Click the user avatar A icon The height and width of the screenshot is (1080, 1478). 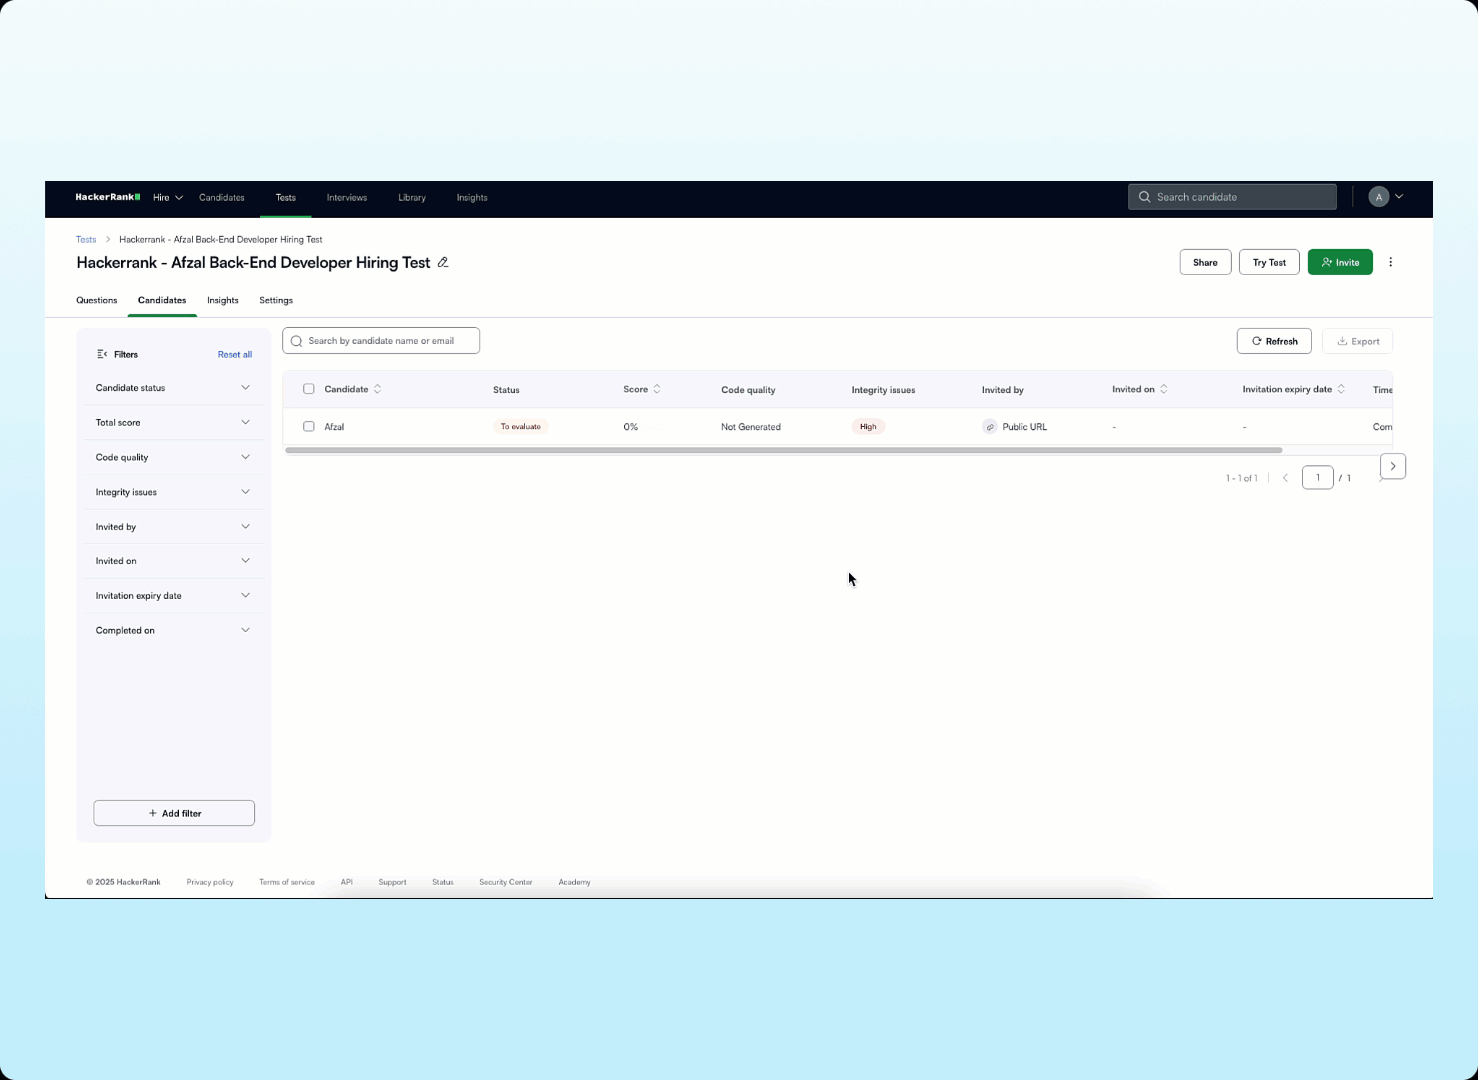[1379, 197]
